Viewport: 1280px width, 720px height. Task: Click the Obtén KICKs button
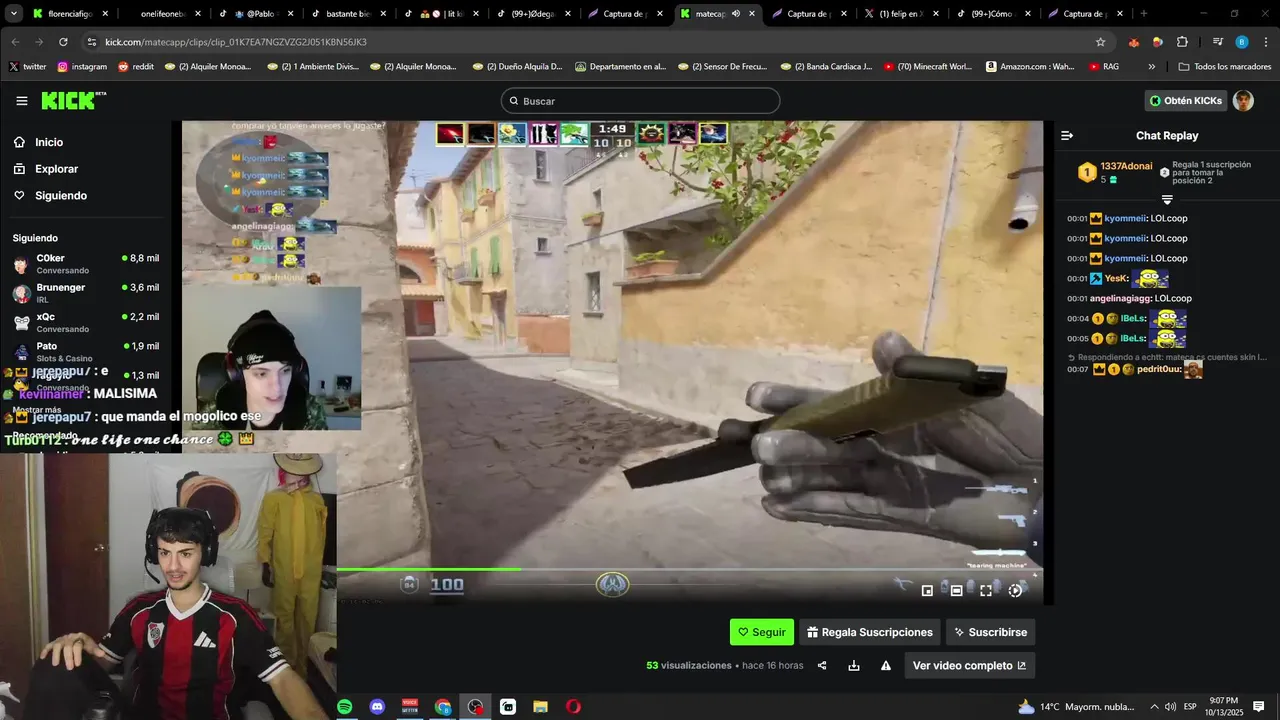pos(1185,101)
